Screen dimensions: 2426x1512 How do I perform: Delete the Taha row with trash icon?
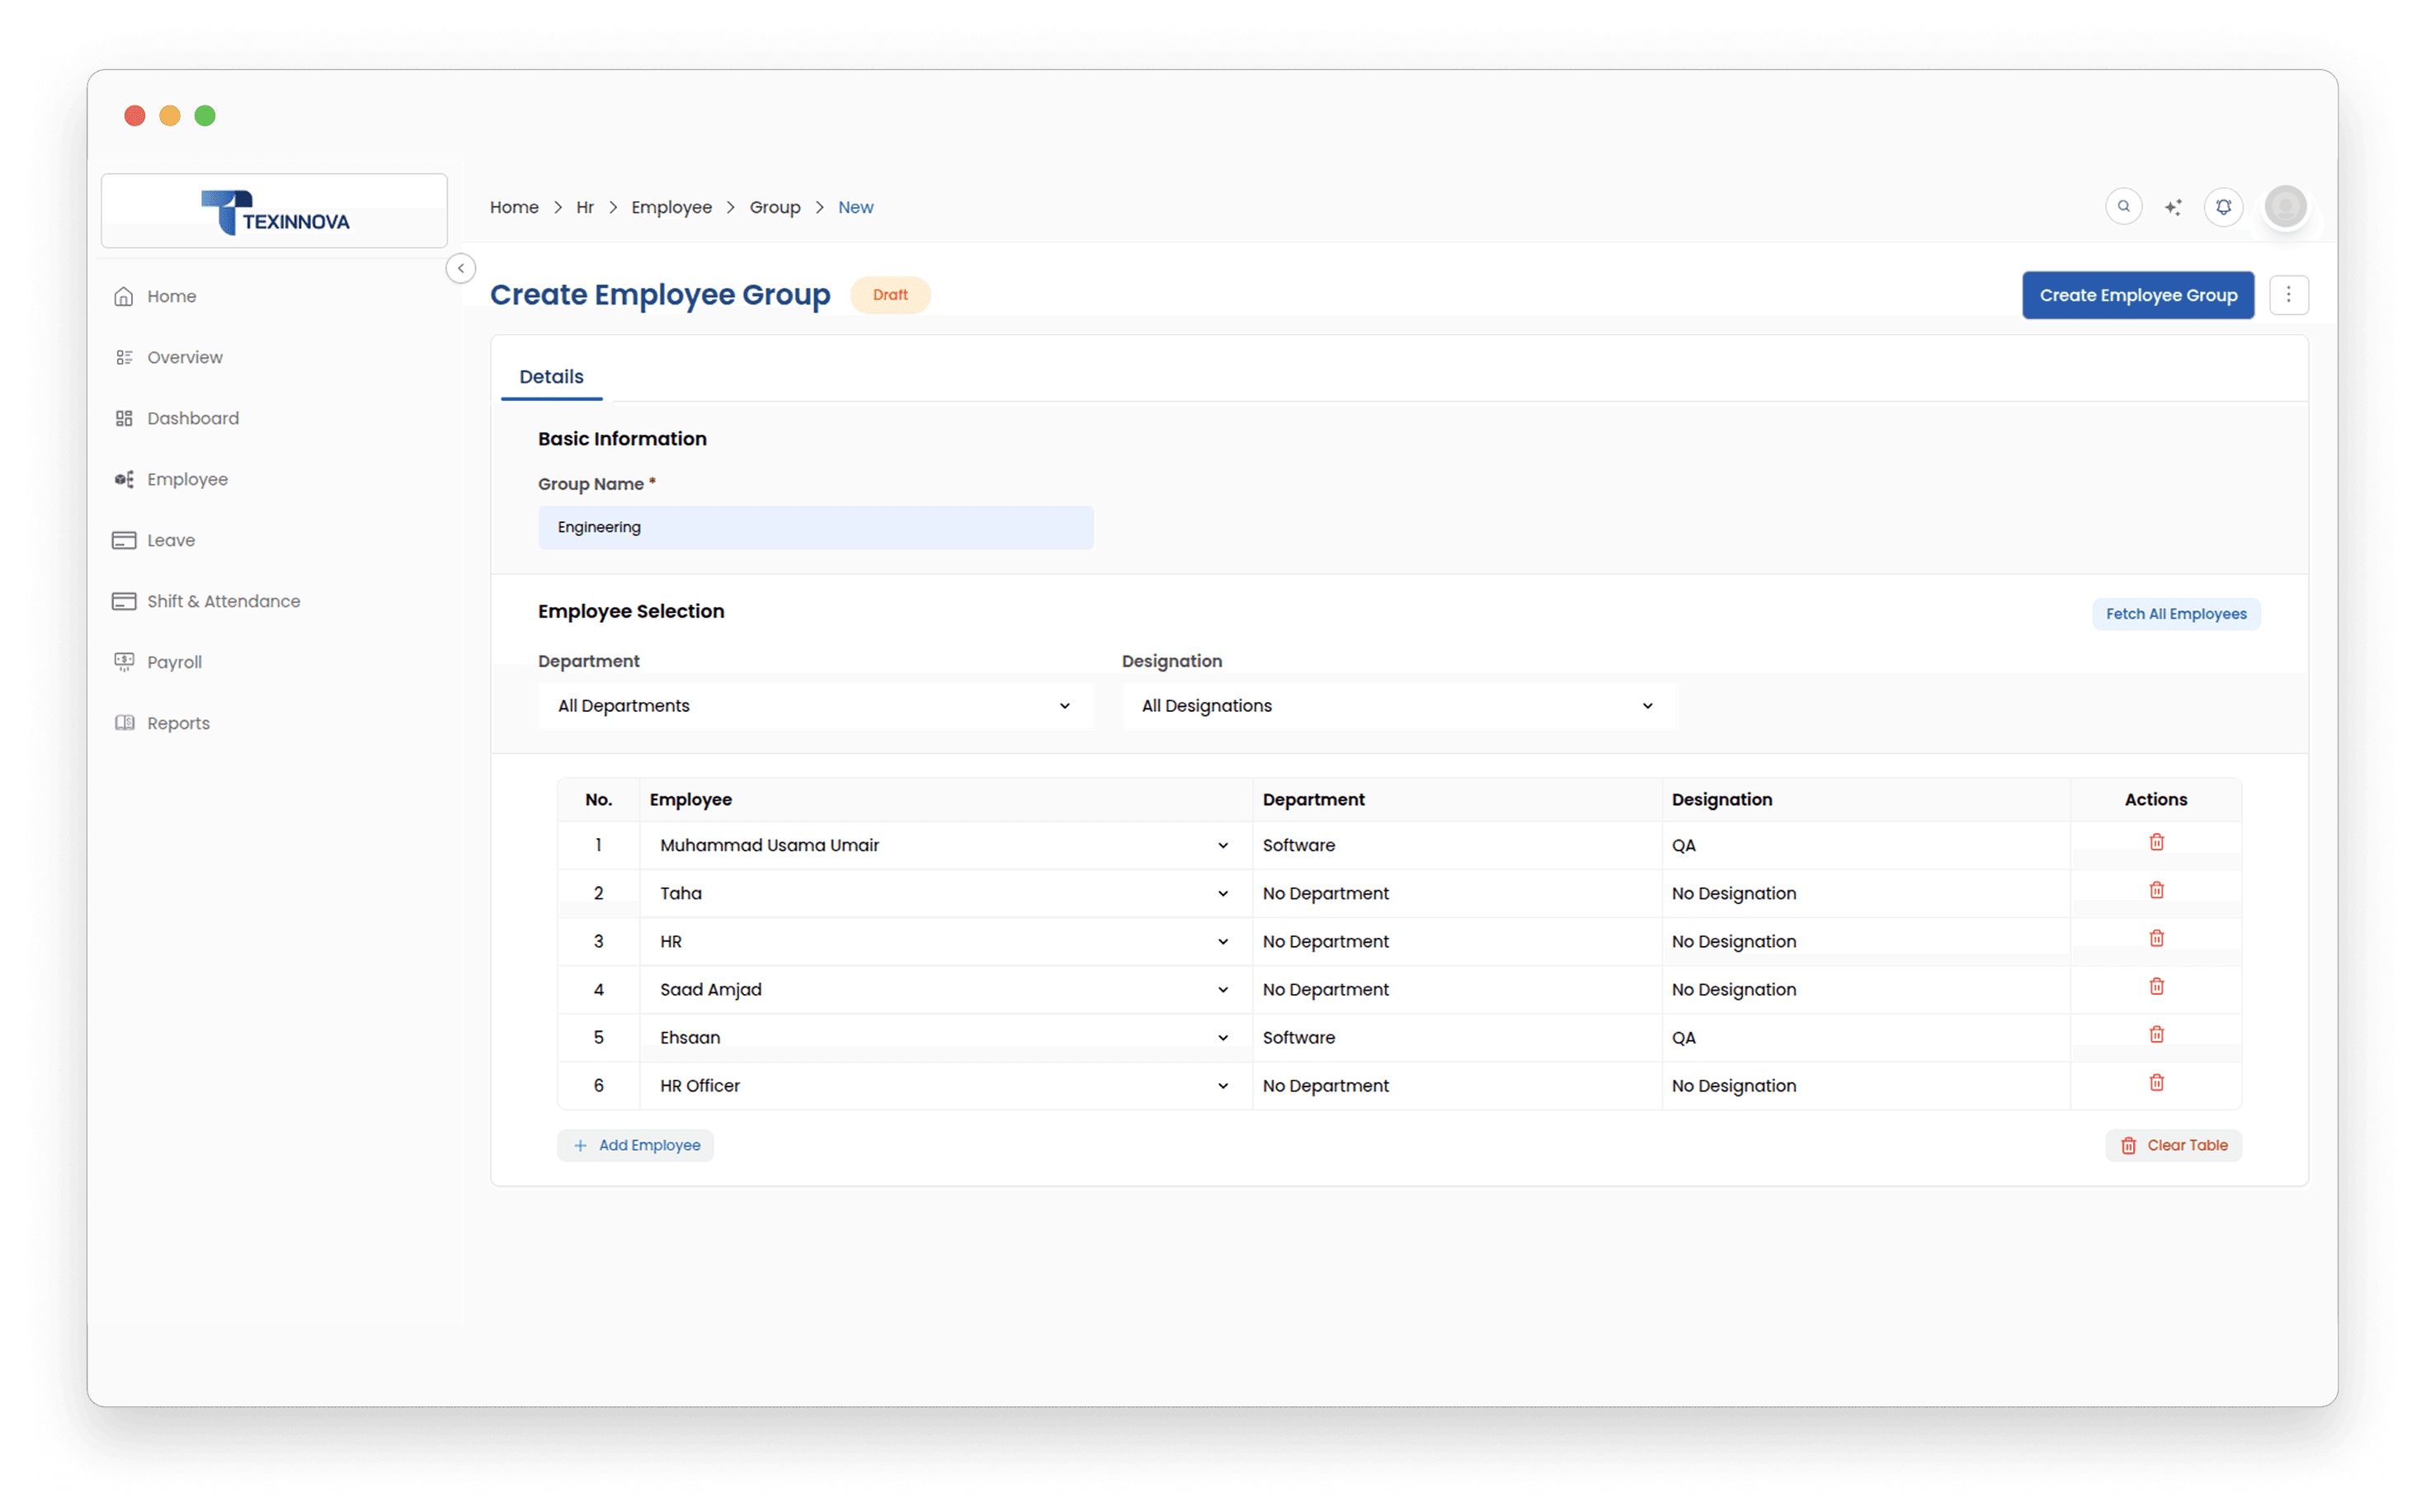pos(2156,891)
